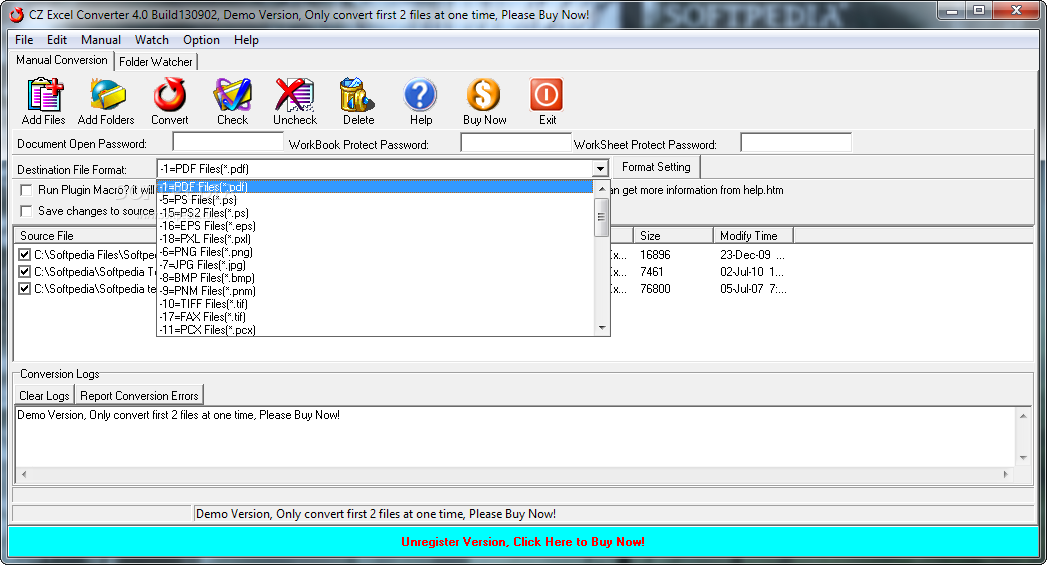Viewport: 1047px width, 565px height.
Task: Click the Demo Version message in status bar
Action: [375, 514]
